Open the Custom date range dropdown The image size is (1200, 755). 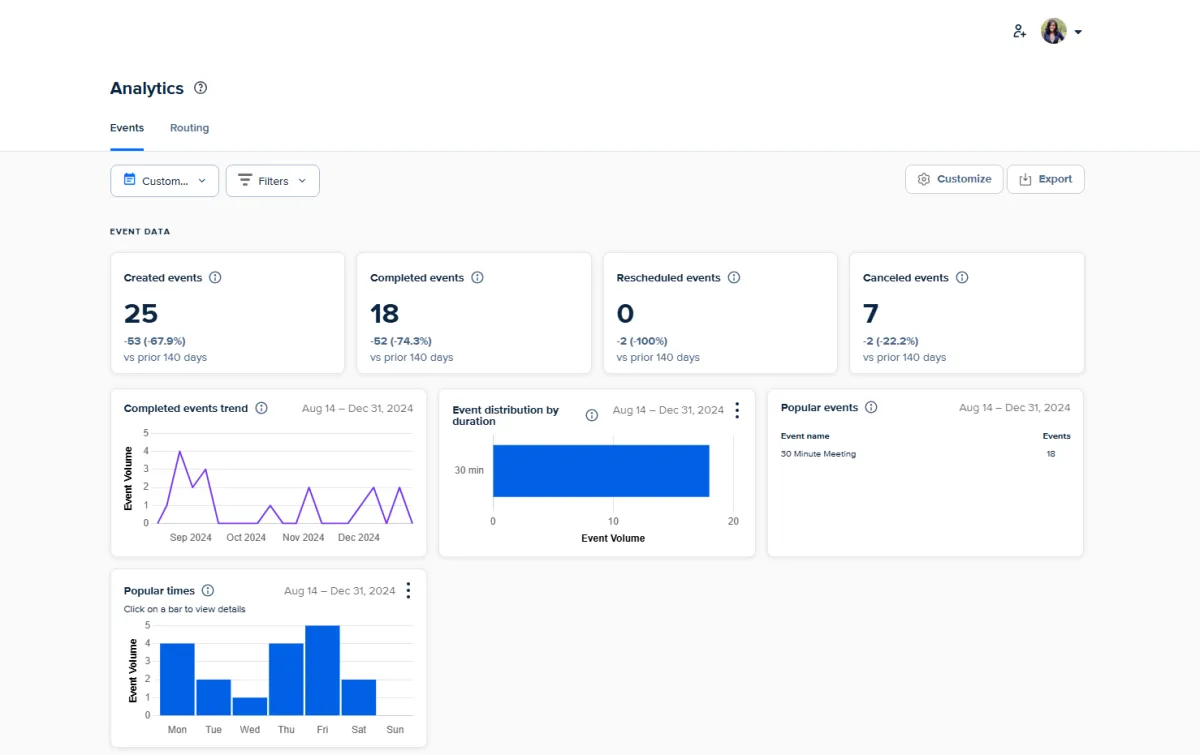coord(164,181)
